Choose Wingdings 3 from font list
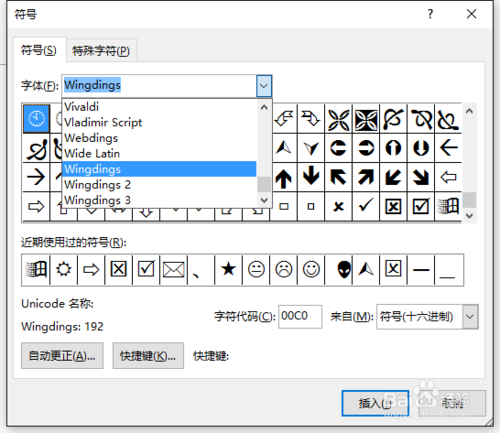Screen dimensions: 500x433 click(159, 200)
